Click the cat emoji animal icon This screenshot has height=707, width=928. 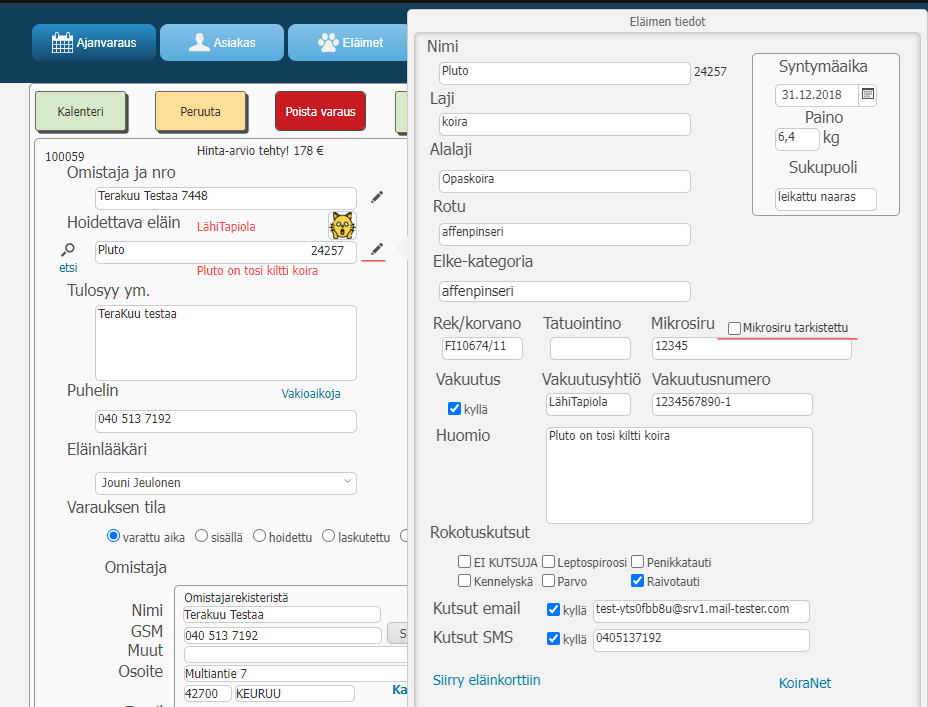tap(342, 225)
